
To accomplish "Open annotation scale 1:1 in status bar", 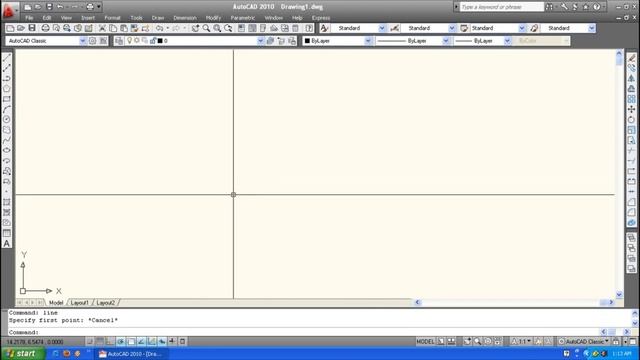I will pyautogui.click(x=522, y=341).
